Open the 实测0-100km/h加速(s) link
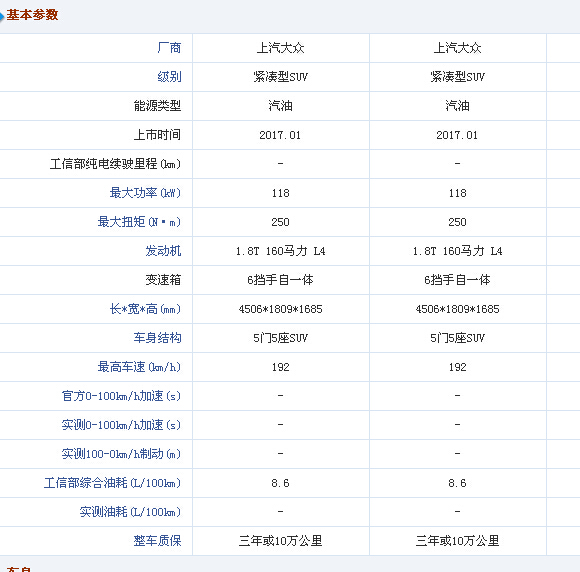The height and width of the screenshot is (572, 580). tap(121, 424)
